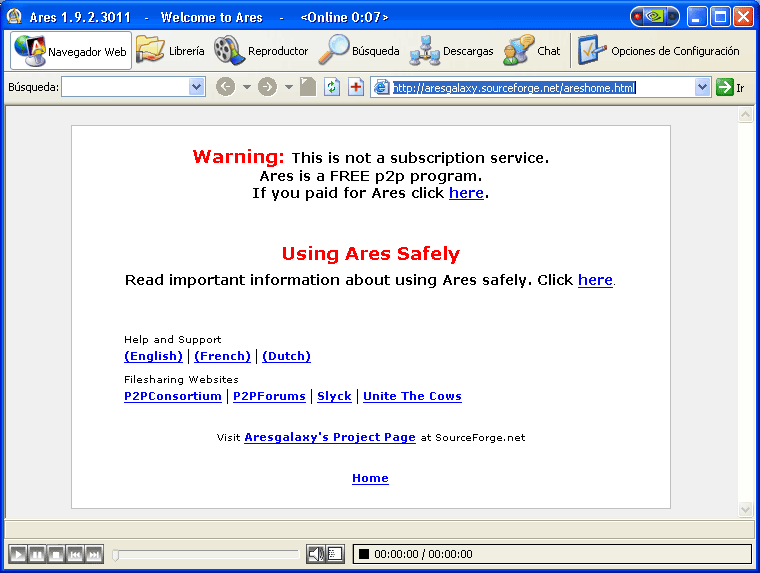Viewport: 760px width, 573px height.
Task: Click the playback seek slider
Action: click(205, 554)
